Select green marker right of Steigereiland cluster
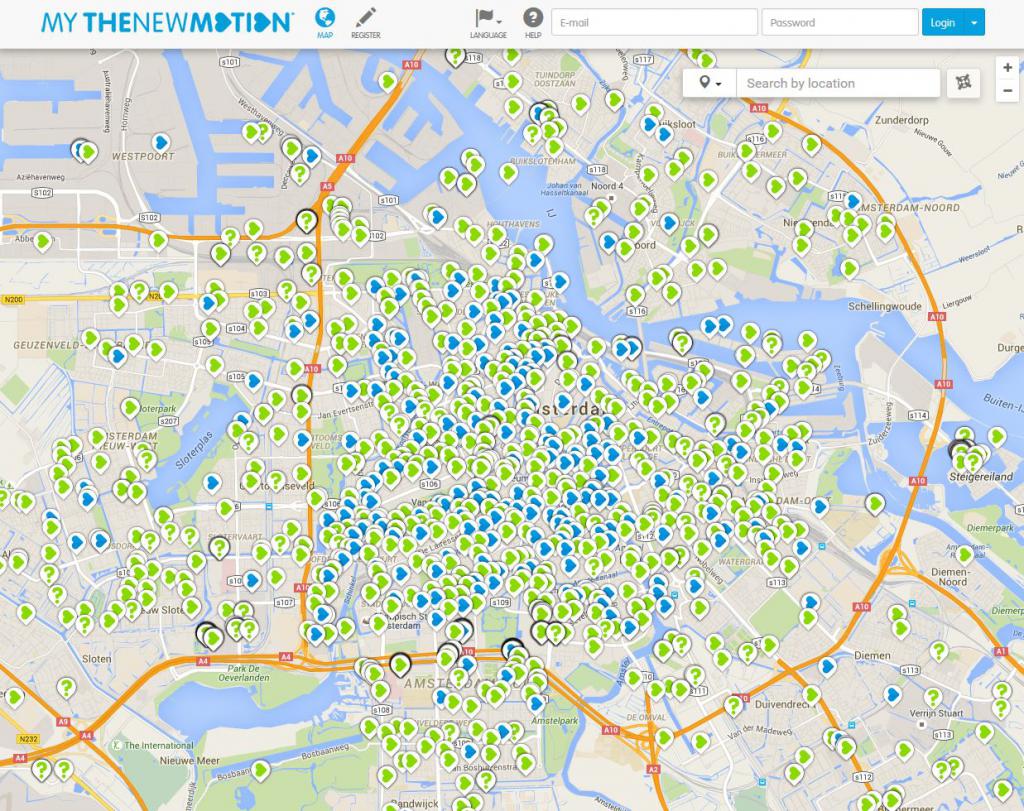1024x811 pixels. [997, 436]
